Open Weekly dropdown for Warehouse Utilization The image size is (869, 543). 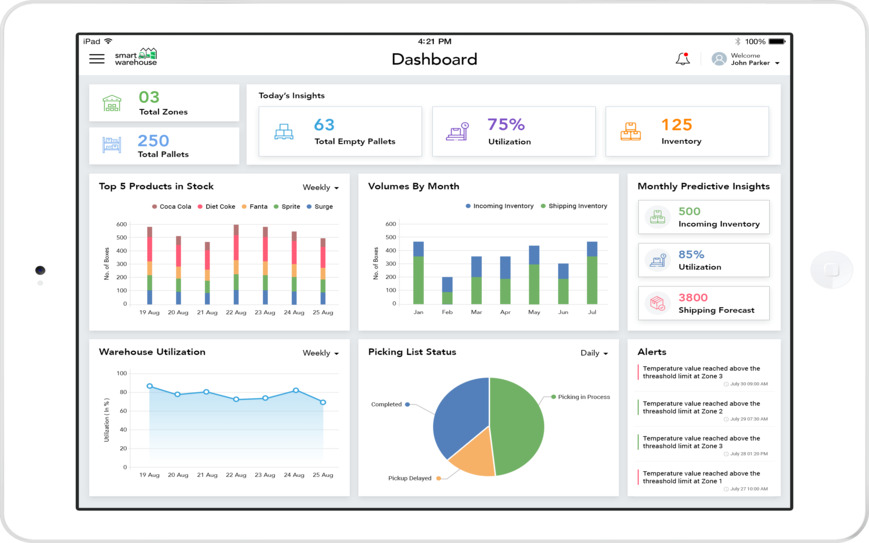(320, 353)
